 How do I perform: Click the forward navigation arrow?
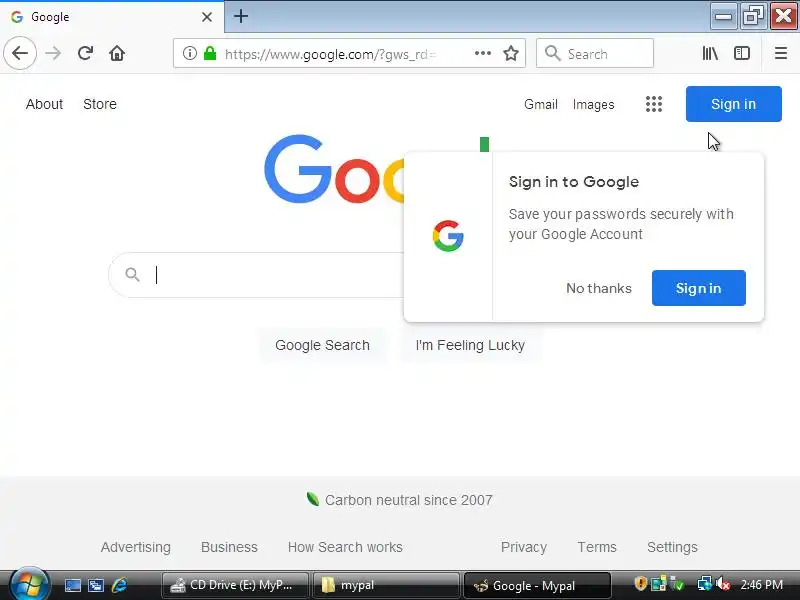[x=53, y=53]
